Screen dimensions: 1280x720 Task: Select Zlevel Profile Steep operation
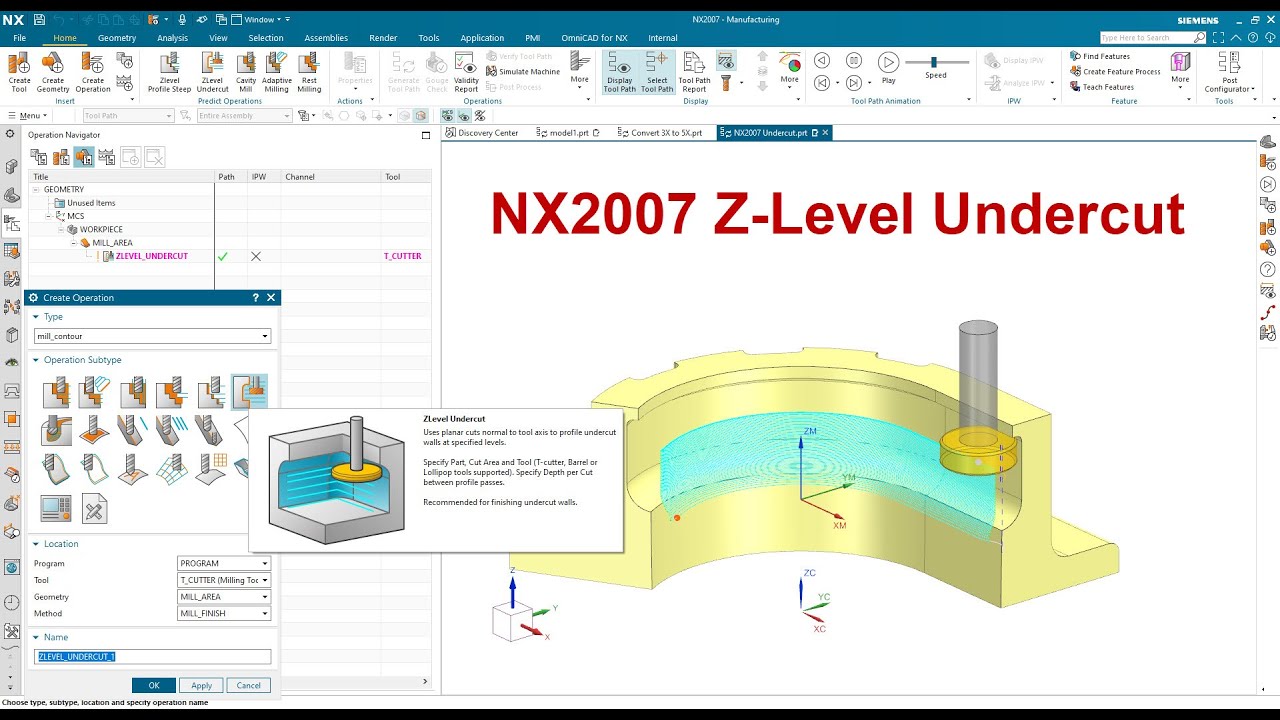[169, 72]
